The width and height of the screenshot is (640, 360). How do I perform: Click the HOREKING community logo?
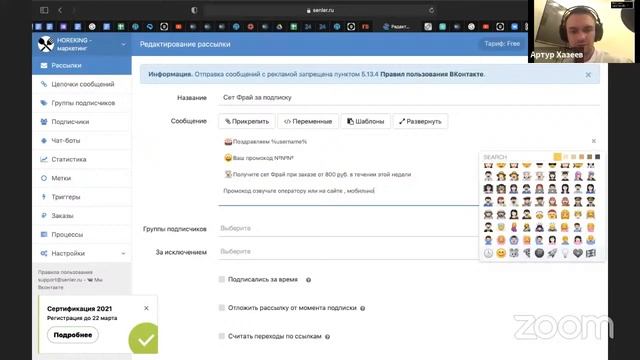46,44
